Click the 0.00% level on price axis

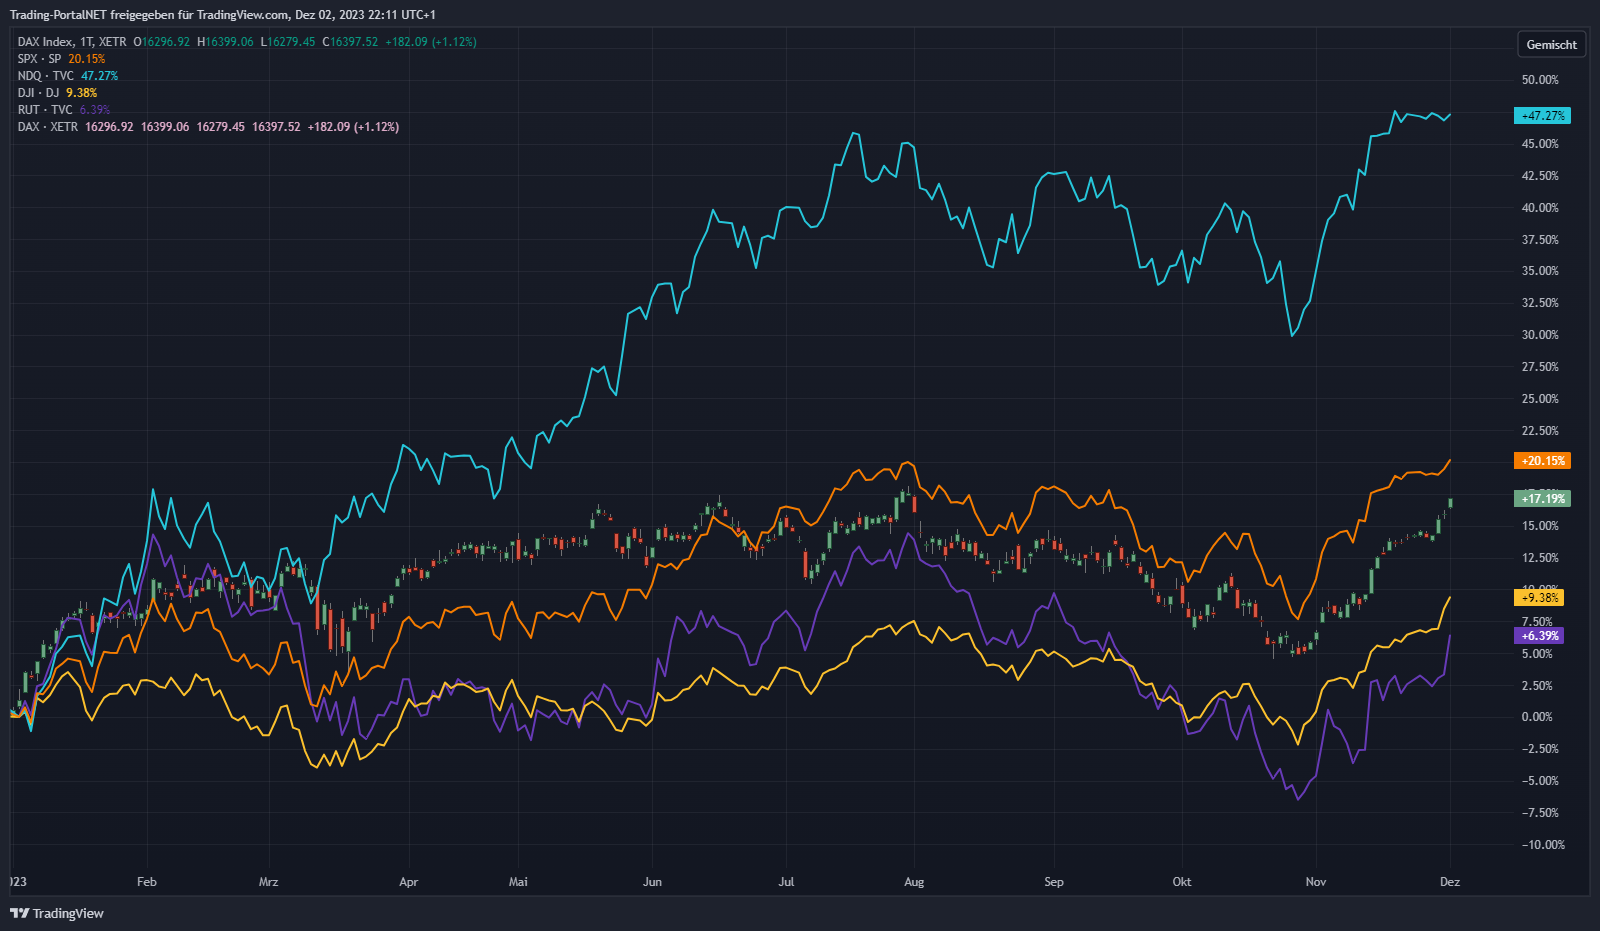coord(1537,717)
